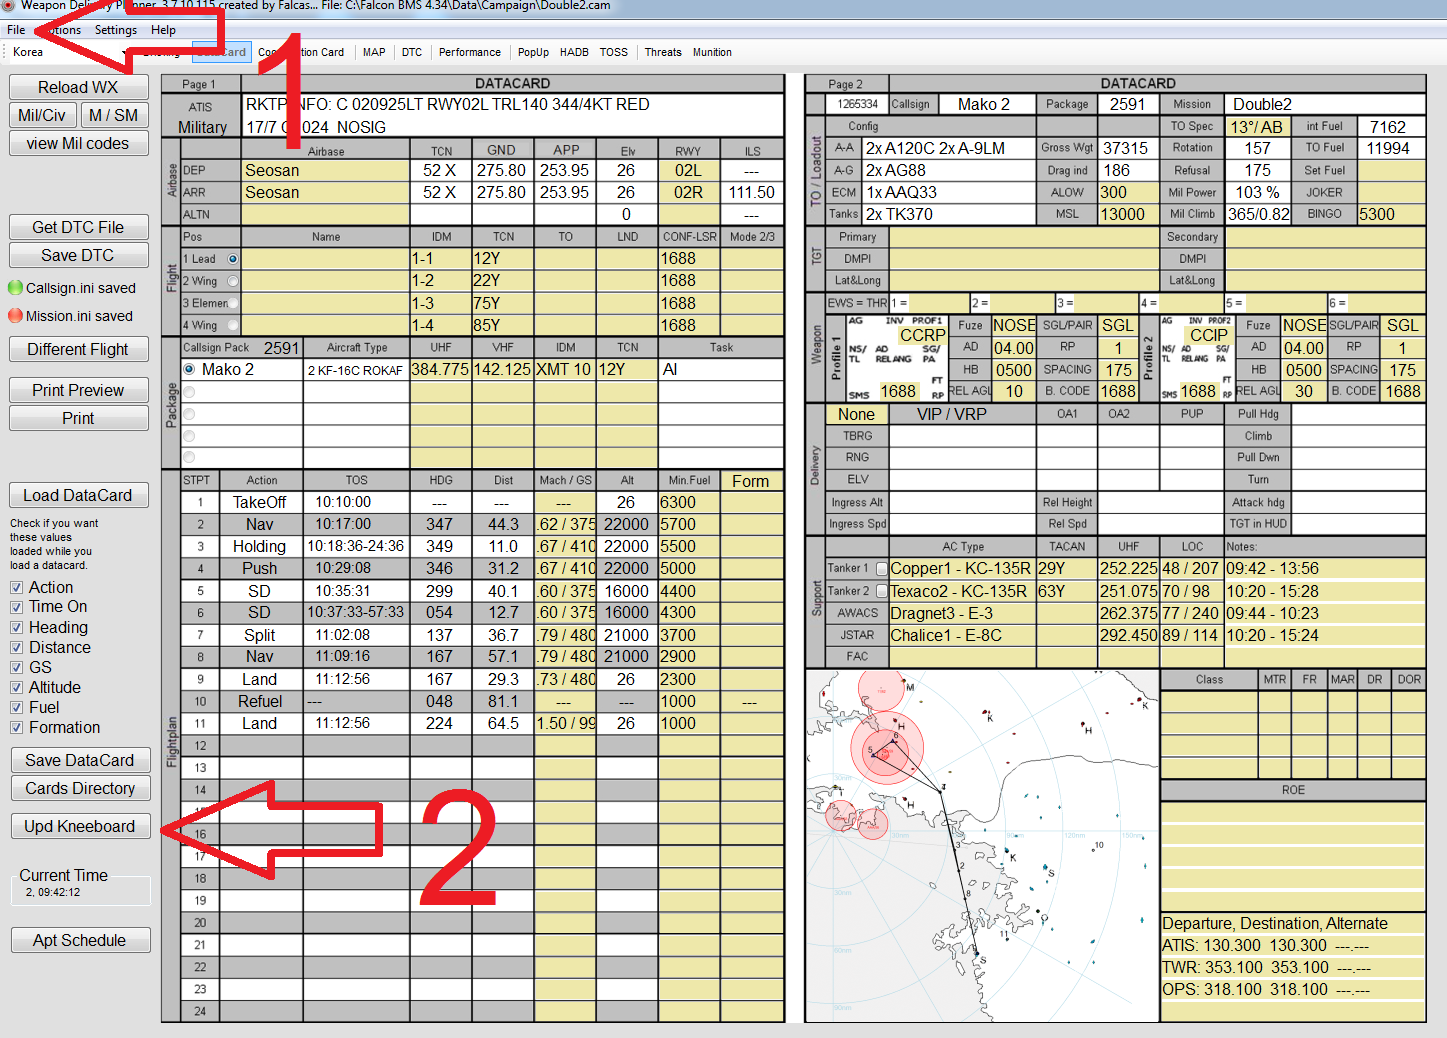Image resolution: width=1447 pixels, height=1038 pixels.
Task: Click the GND header button
Action: coord(502,150)
